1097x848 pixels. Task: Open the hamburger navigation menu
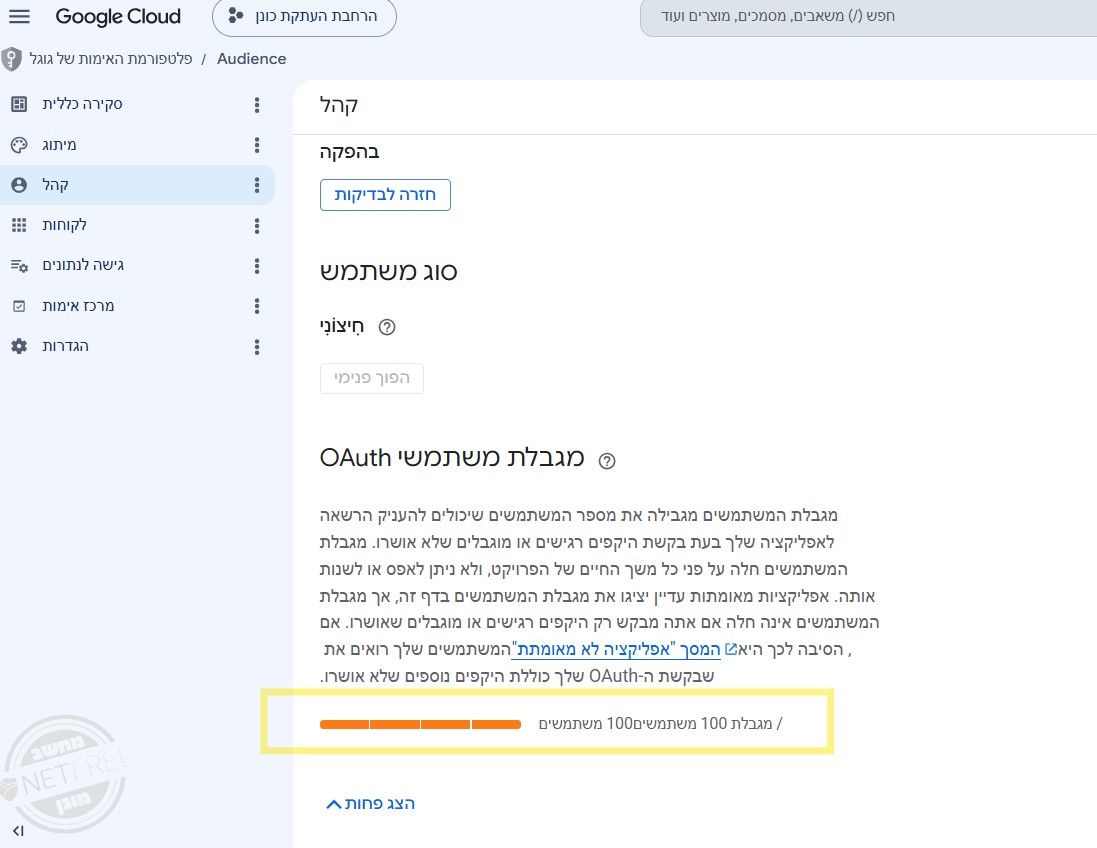tap(19, 16)
